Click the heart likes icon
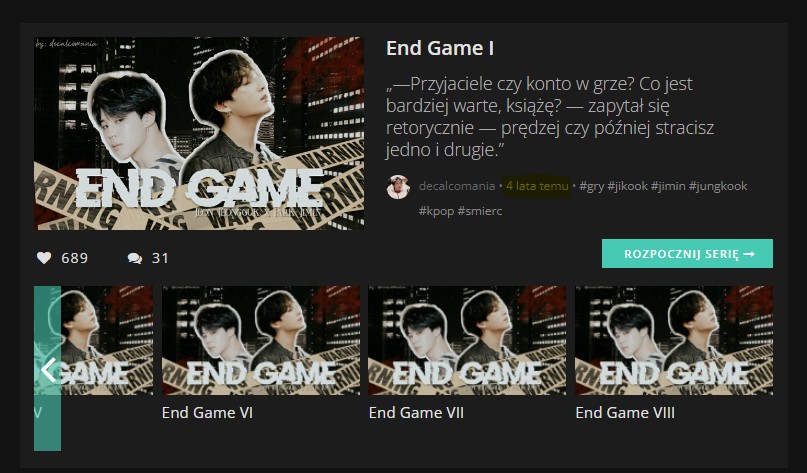Screen dimensions: 807x473 (44, 258)
